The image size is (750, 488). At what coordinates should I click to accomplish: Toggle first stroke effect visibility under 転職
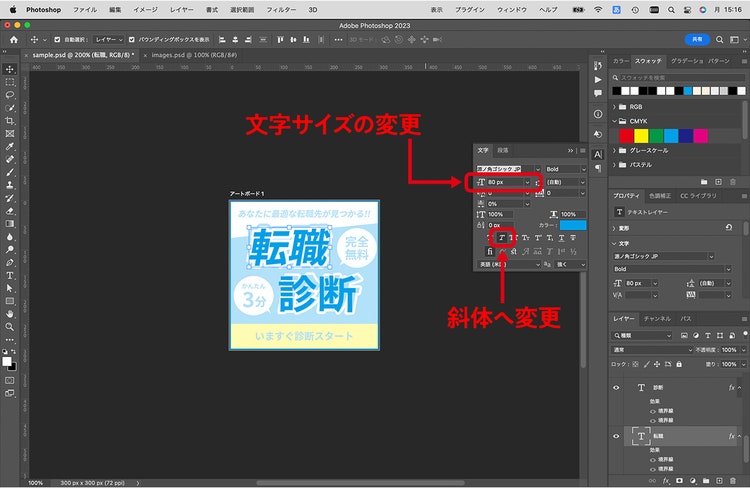653,460
